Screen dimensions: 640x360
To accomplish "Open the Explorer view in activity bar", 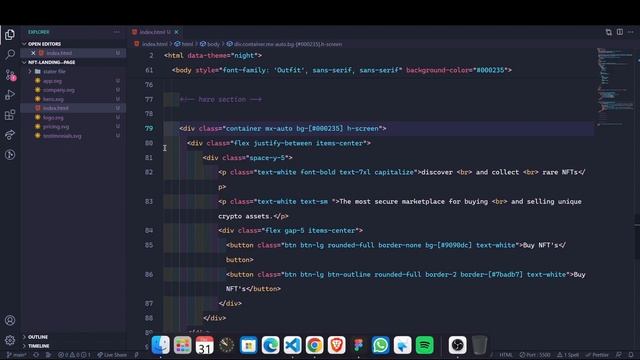I will pyautogui.click(x=10, y=35).
